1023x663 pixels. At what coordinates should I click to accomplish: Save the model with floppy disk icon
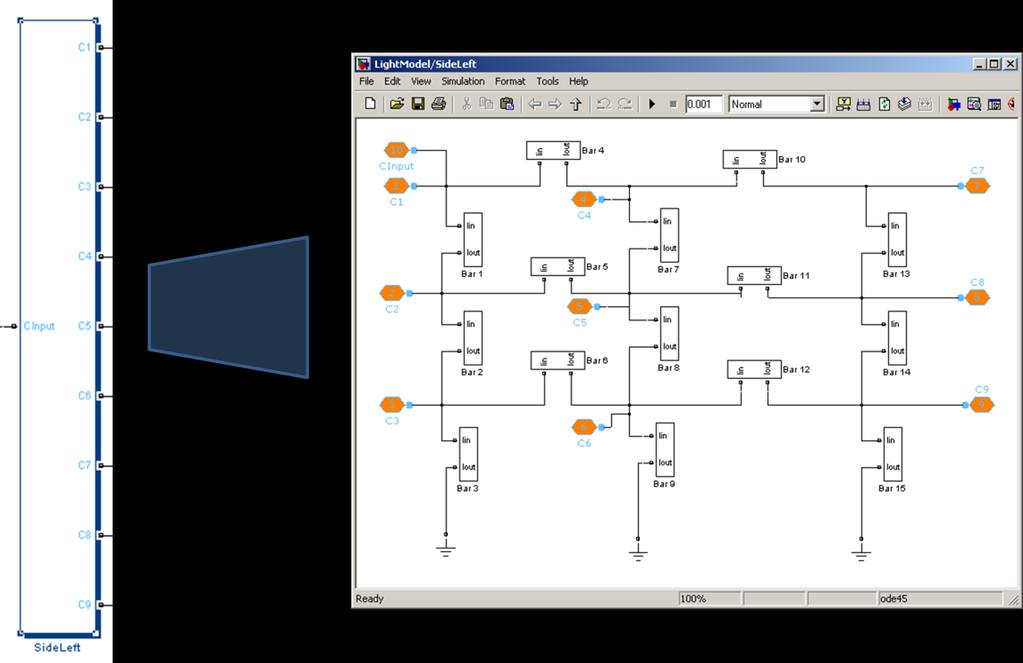[x=418, y=104]
